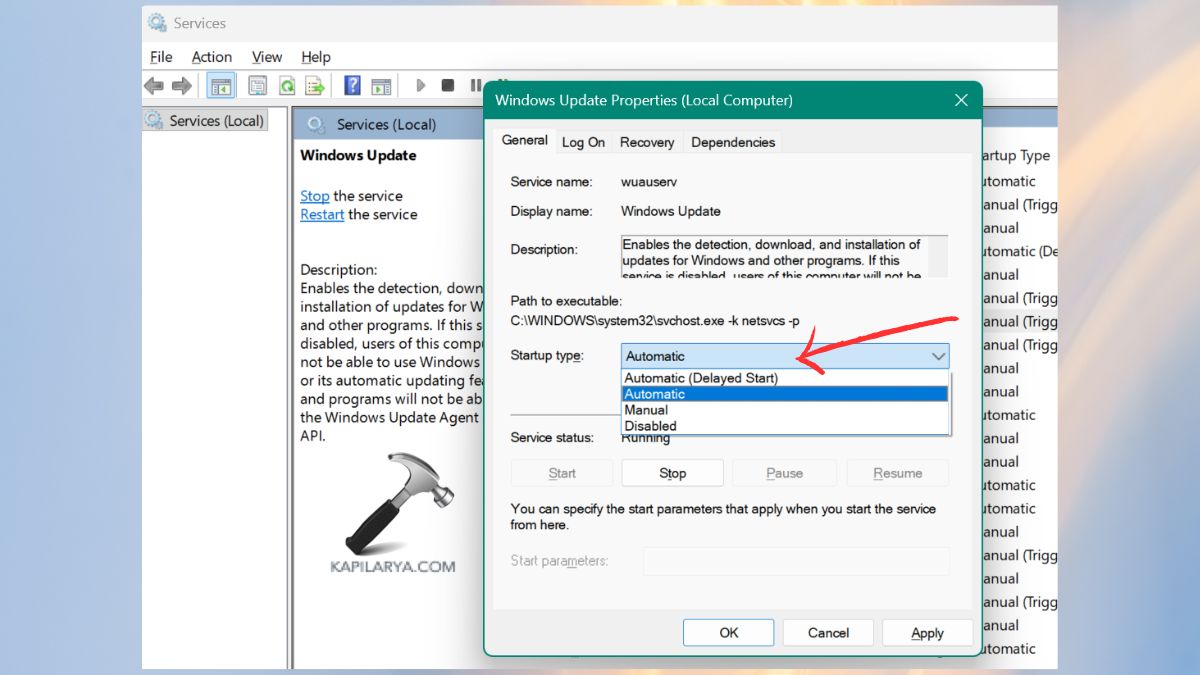Viewport: 1200px width, 675px height.
Task: Click the Stop the service link
Action: [314, 196]
